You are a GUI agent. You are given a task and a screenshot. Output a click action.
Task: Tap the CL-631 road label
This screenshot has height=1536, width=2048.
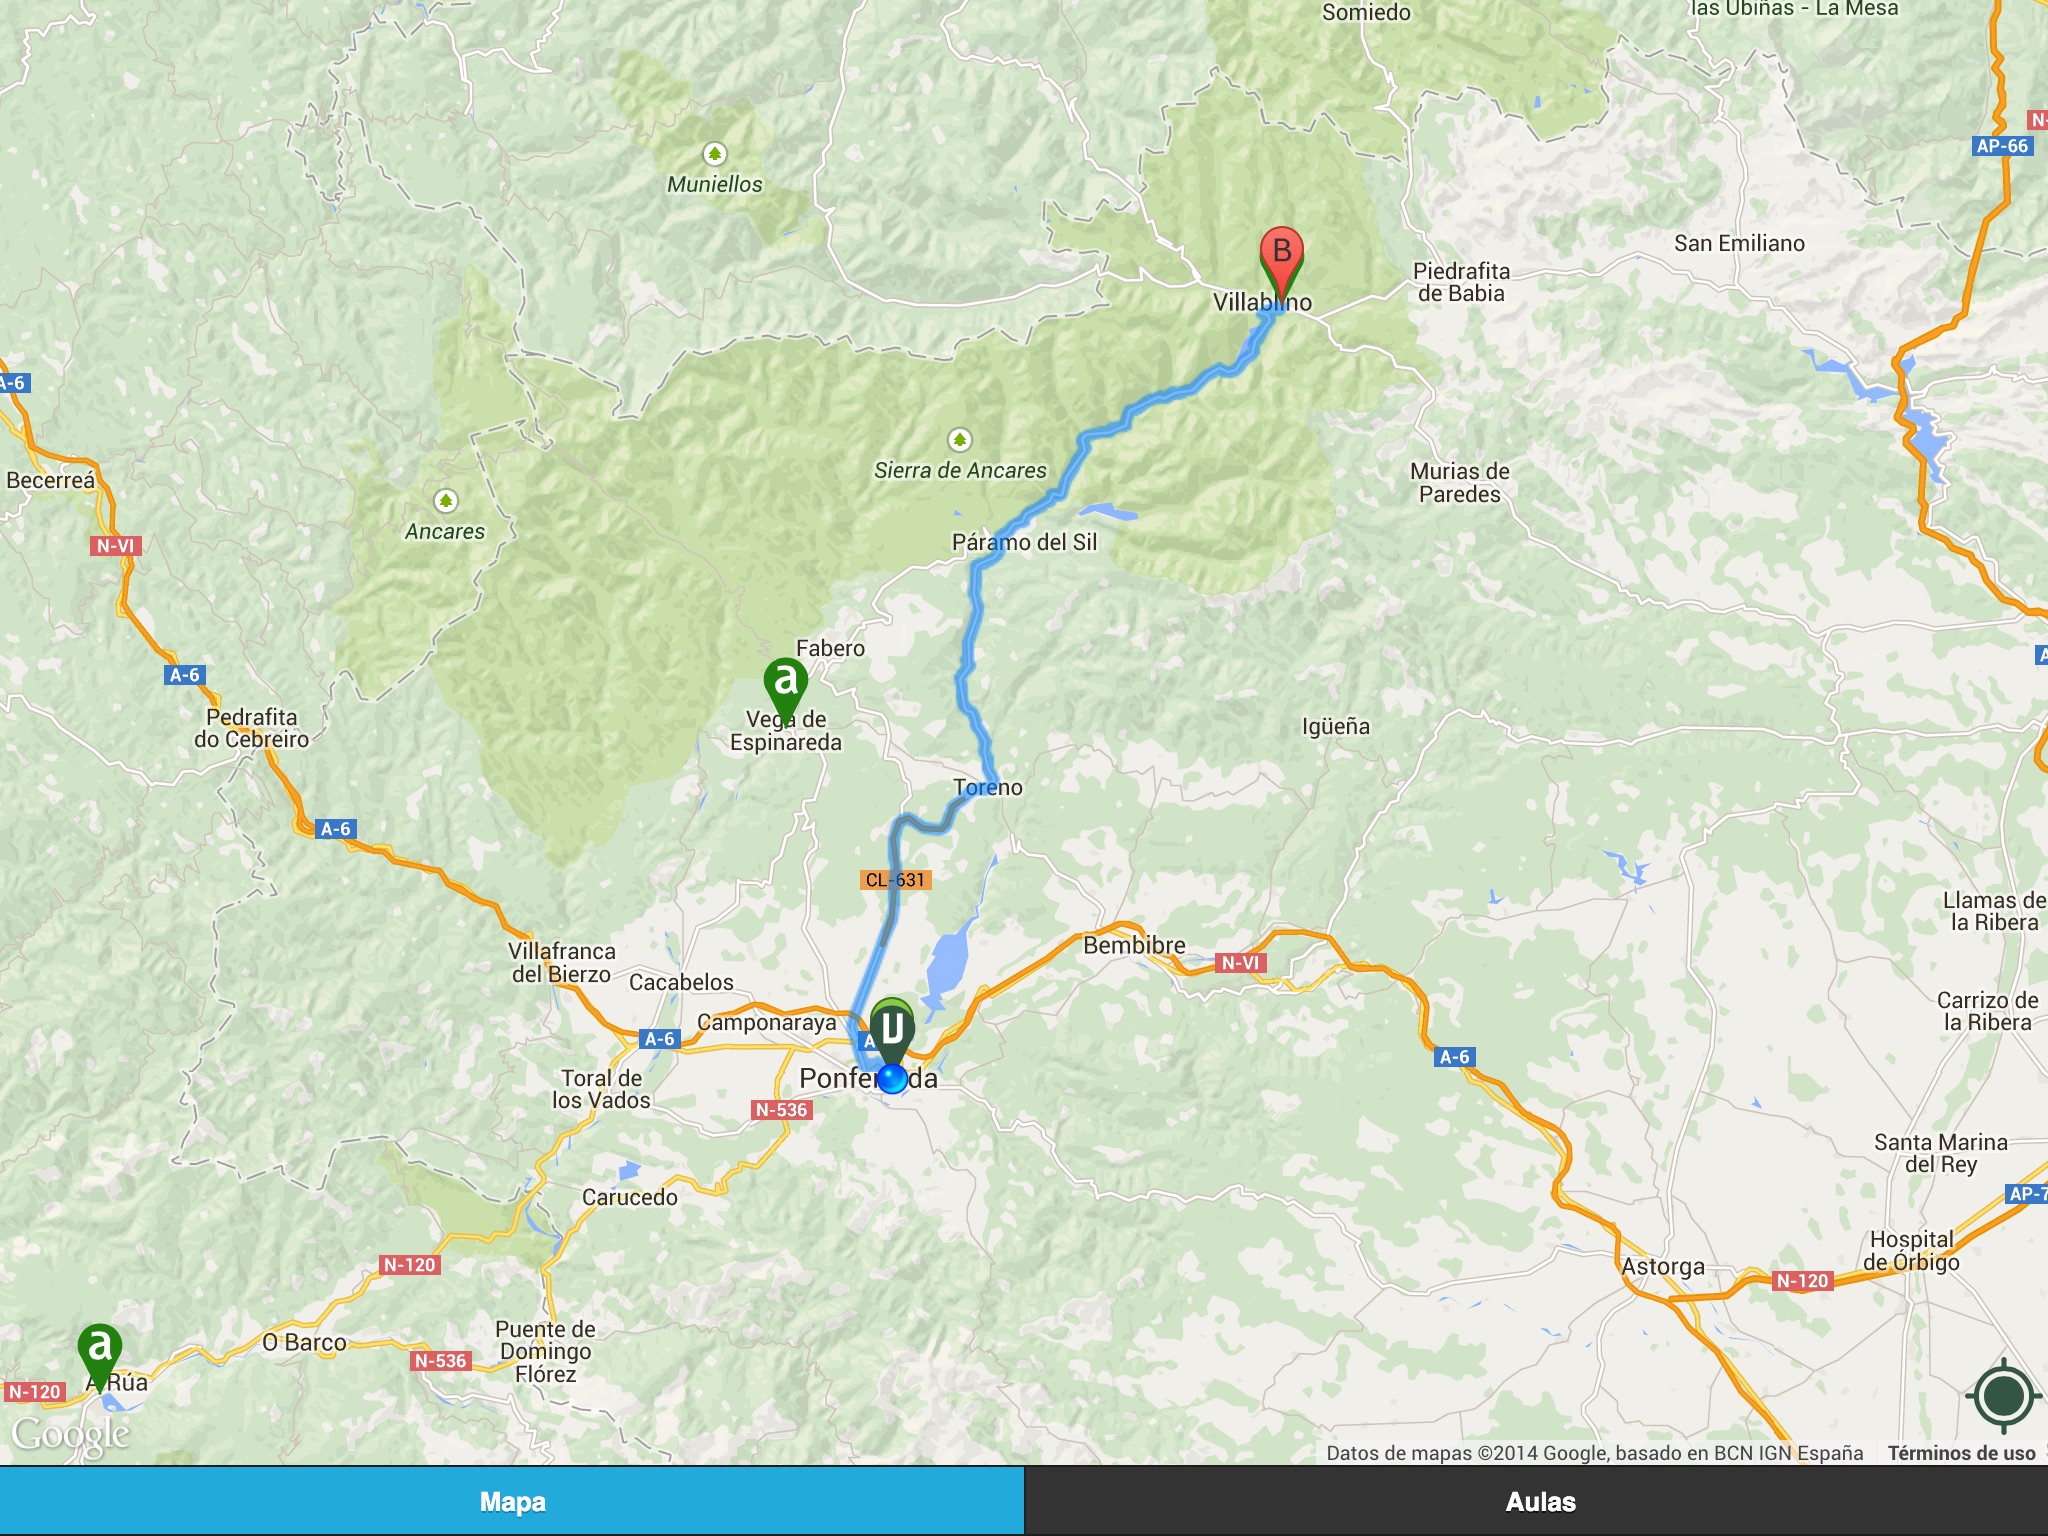tap(896, 880)
